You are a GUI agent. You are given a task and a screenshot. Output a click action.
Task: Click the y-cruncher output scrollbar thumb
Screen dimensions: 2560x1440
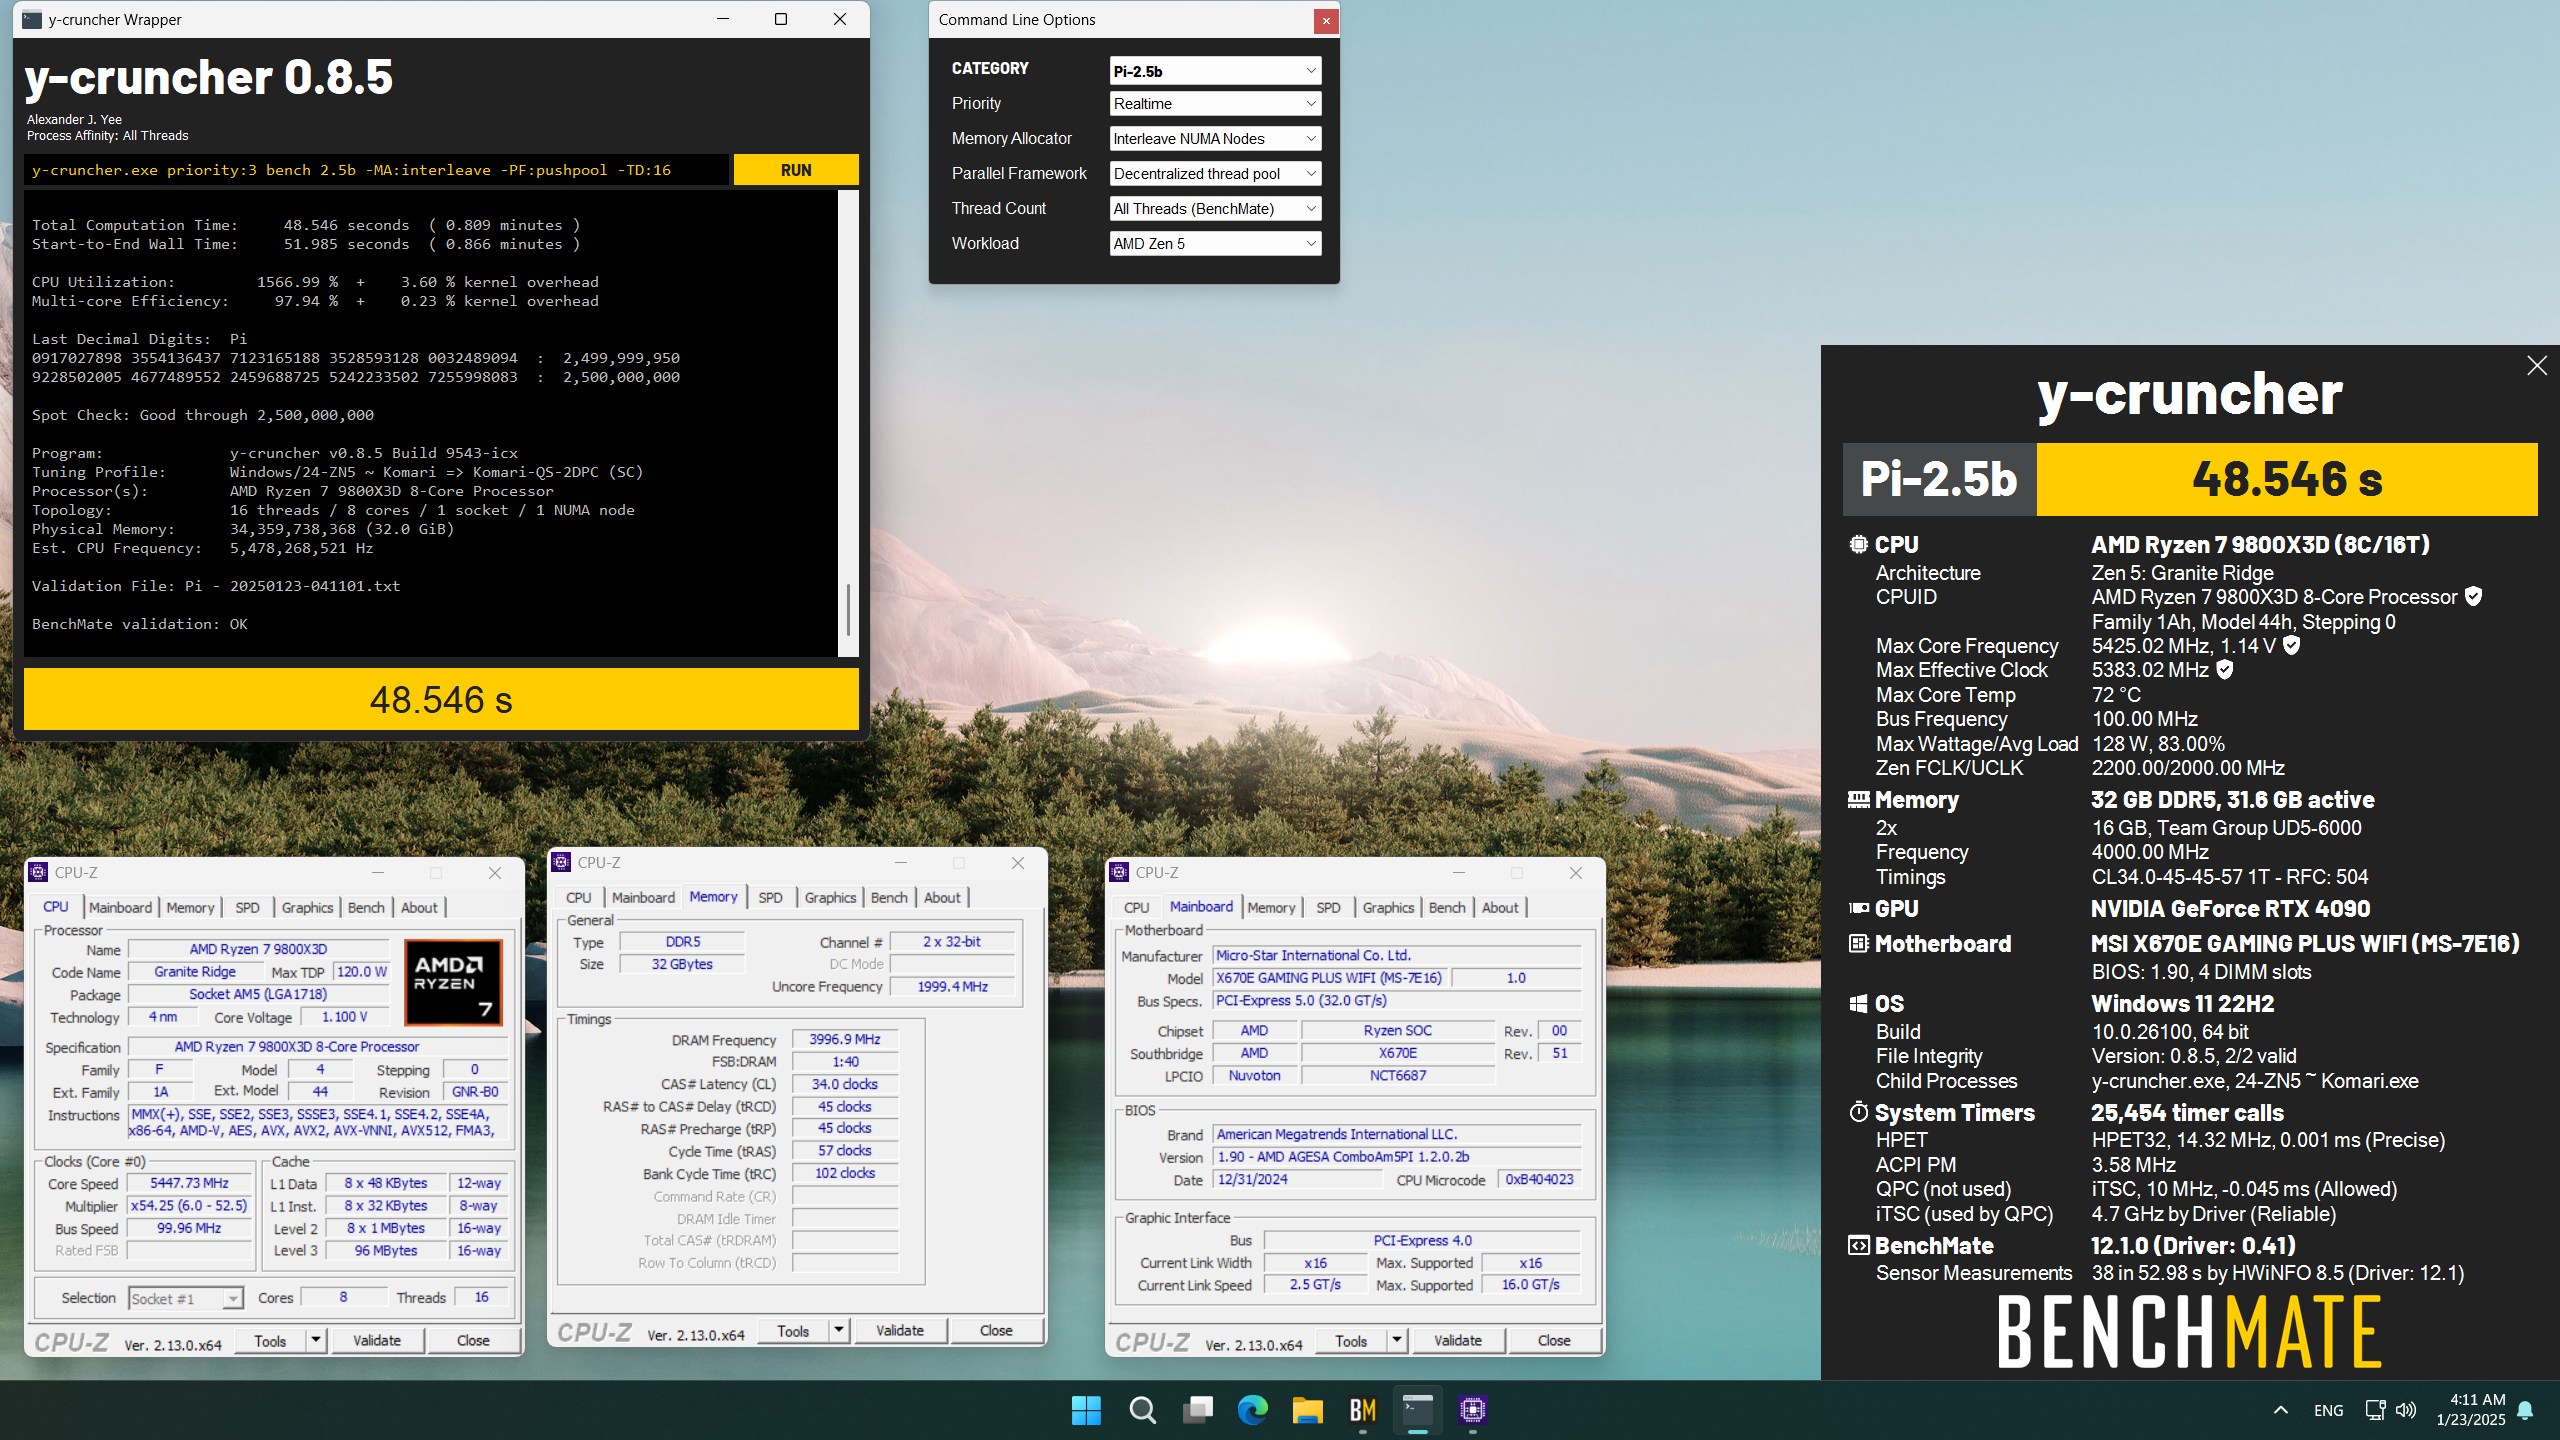848,609
